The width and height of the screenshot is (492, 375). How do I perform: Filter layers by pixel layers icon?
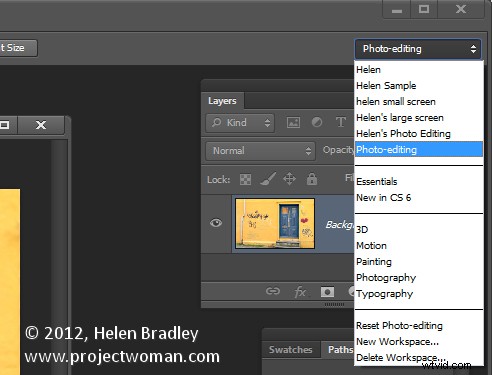[293, 122]
